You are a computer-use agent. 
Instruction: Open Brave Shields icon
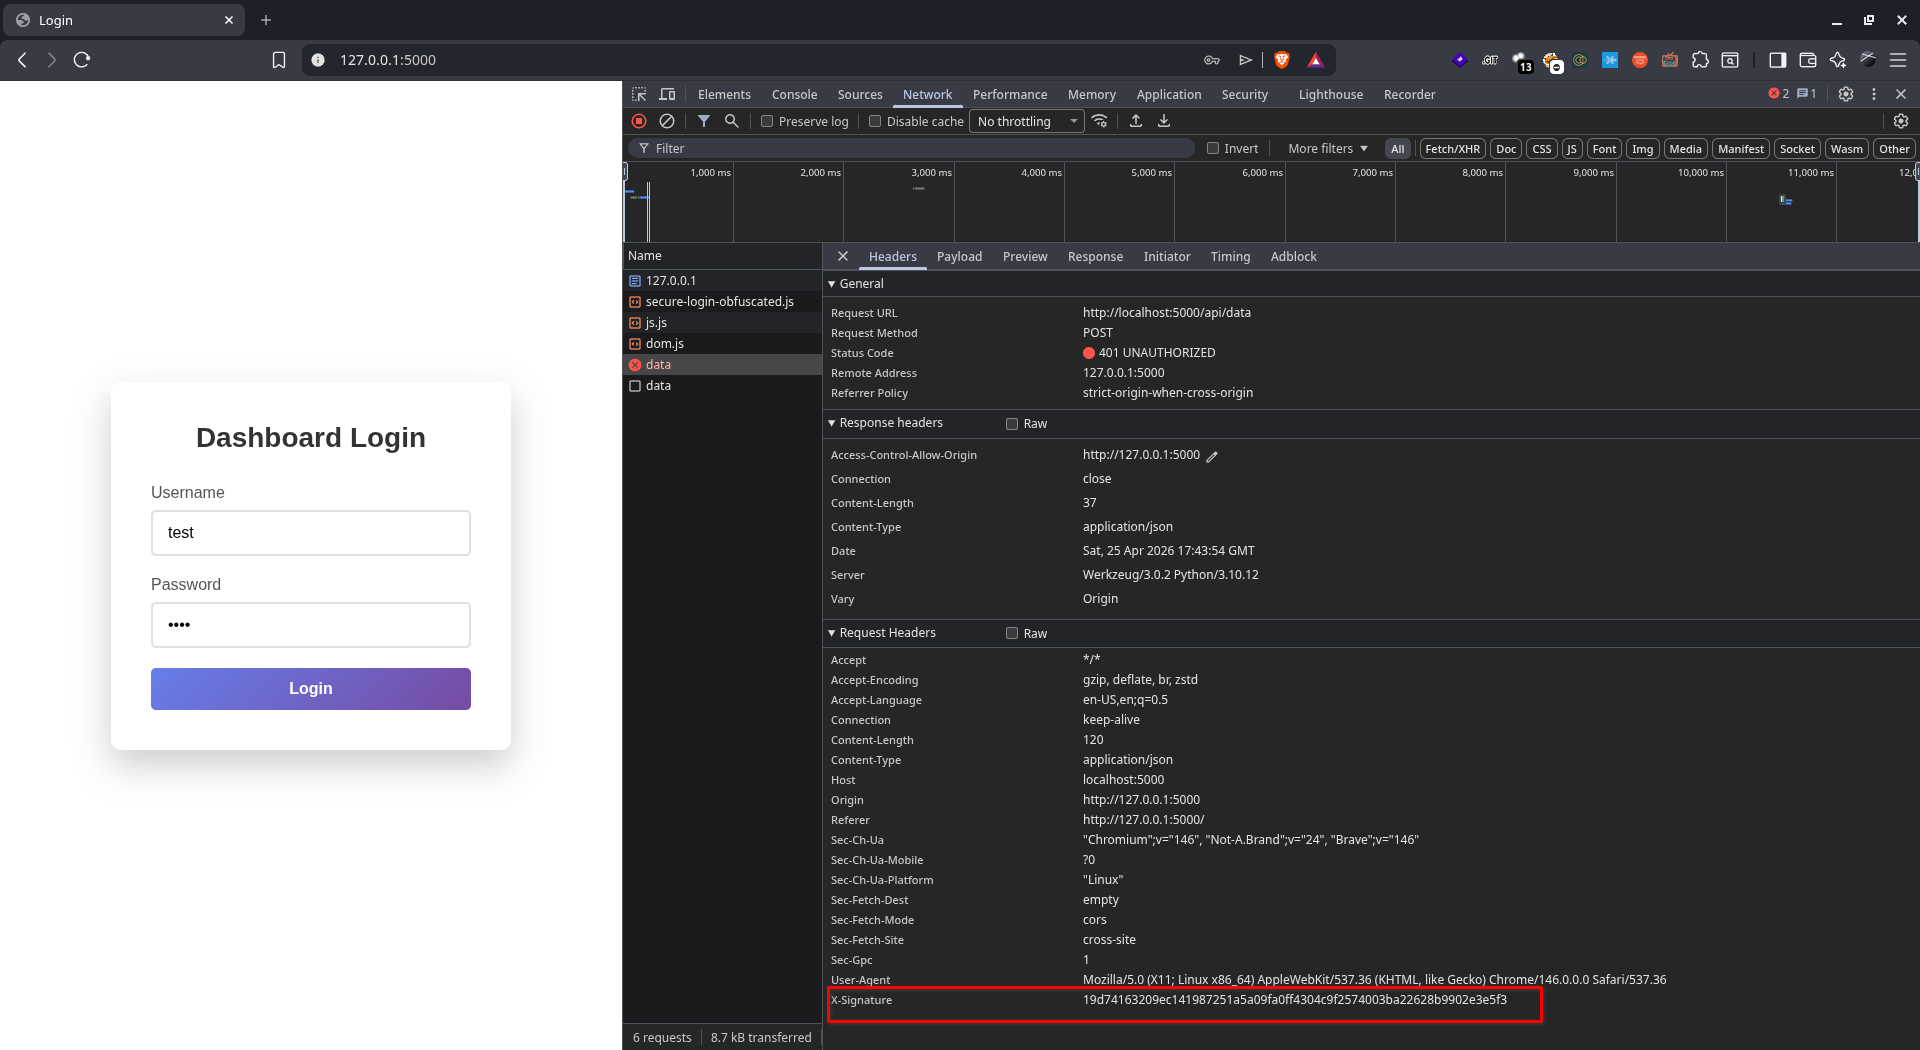pyautogui.click(x=1282, y=60)
